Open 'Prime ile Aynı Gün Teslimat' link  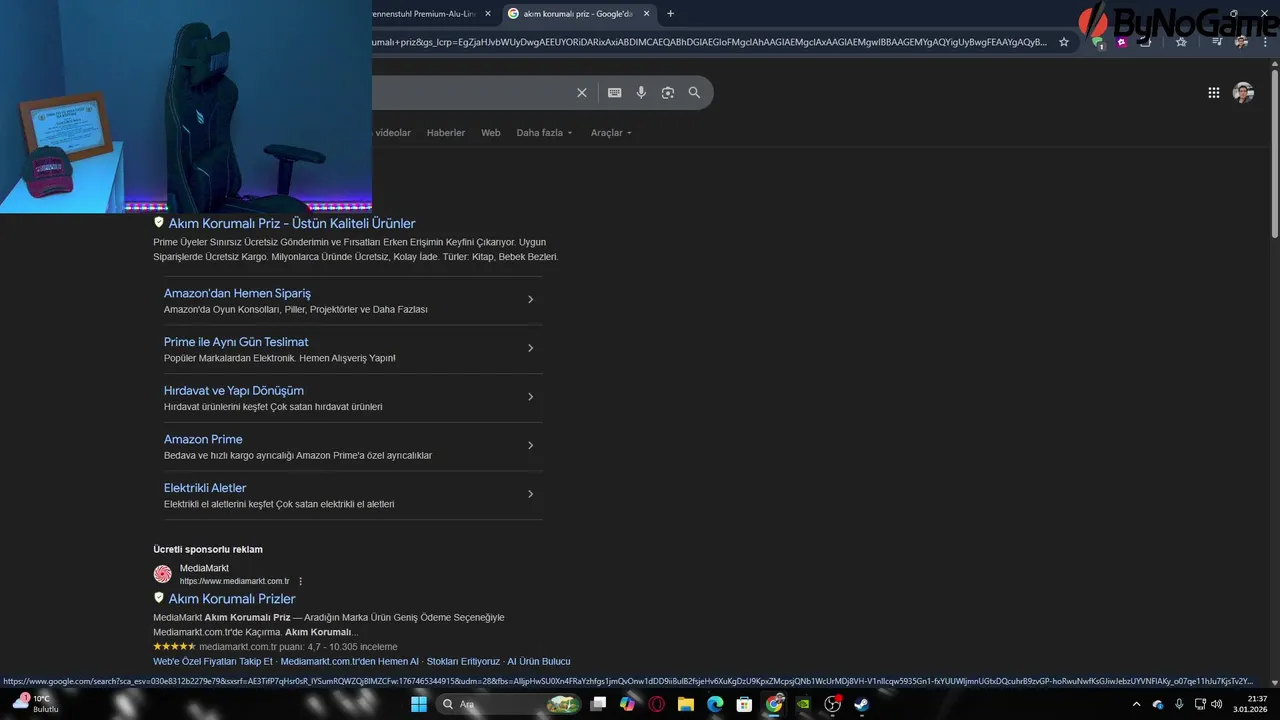click(x=236, y=342)
